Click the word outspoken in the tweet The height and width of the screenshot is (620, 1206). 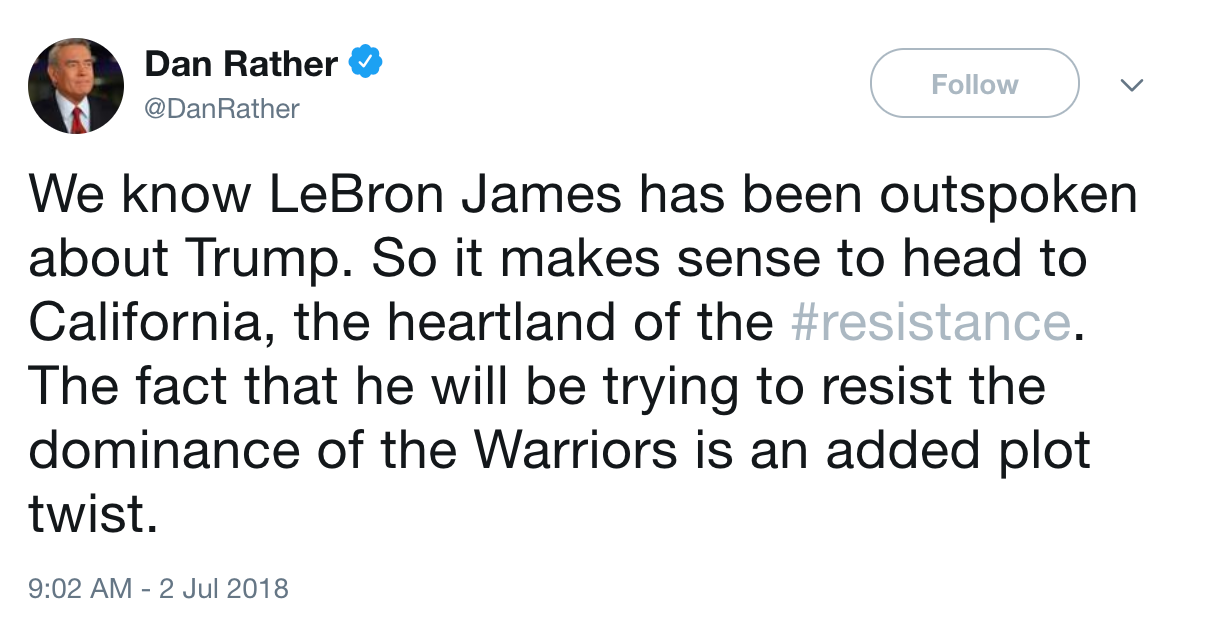pyautogui.click(x=1009, y=195)
